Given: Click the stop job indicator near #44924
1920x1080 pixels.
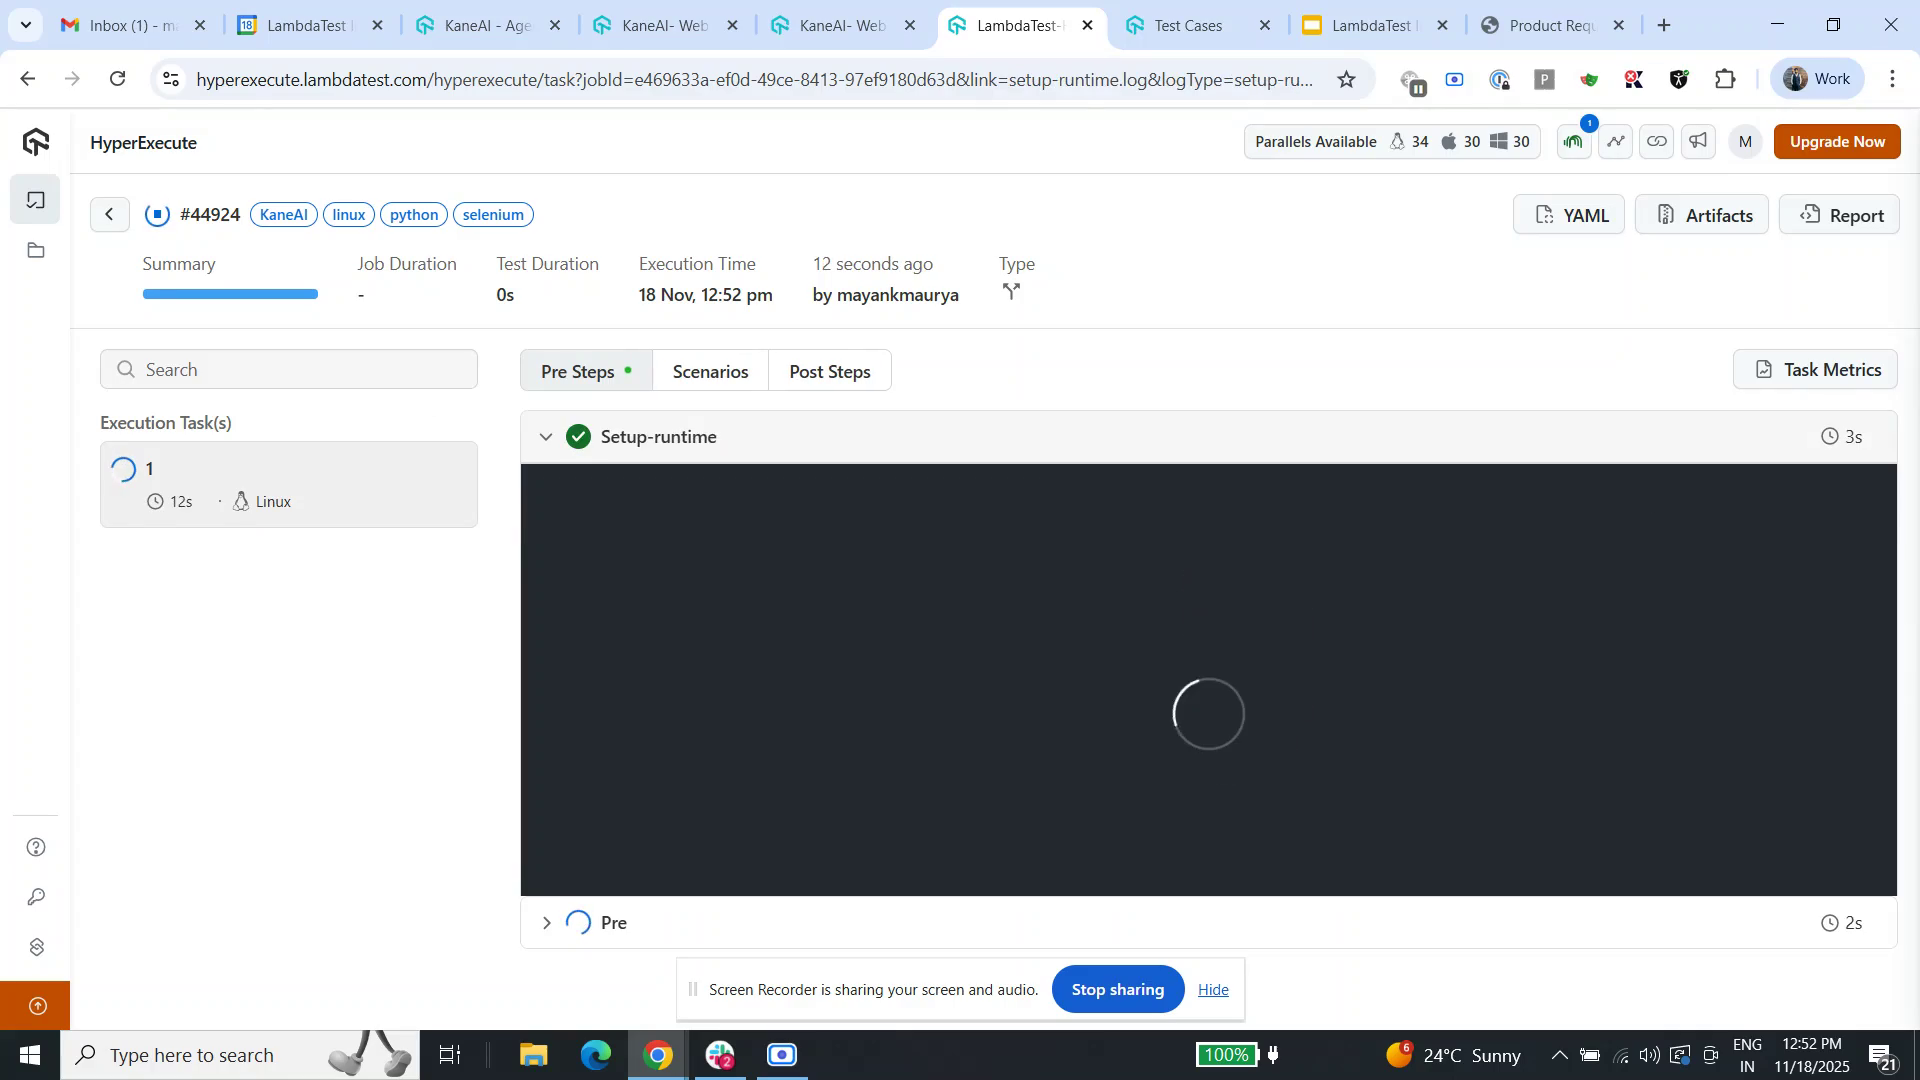Looking at the screenshot, I should 157,214.
